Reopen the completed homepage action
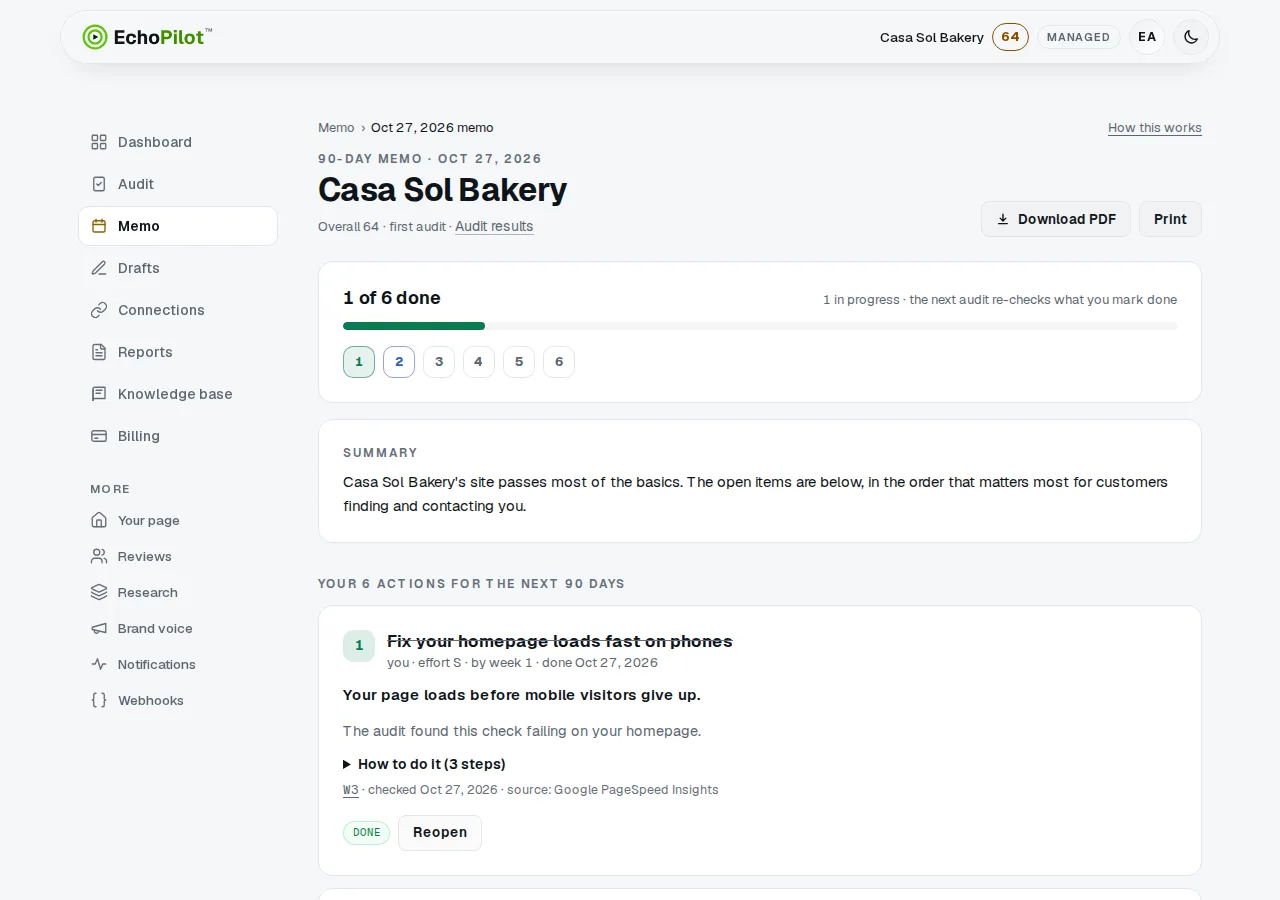Viewport: 1280px width, 900px height. coord(440,832)
